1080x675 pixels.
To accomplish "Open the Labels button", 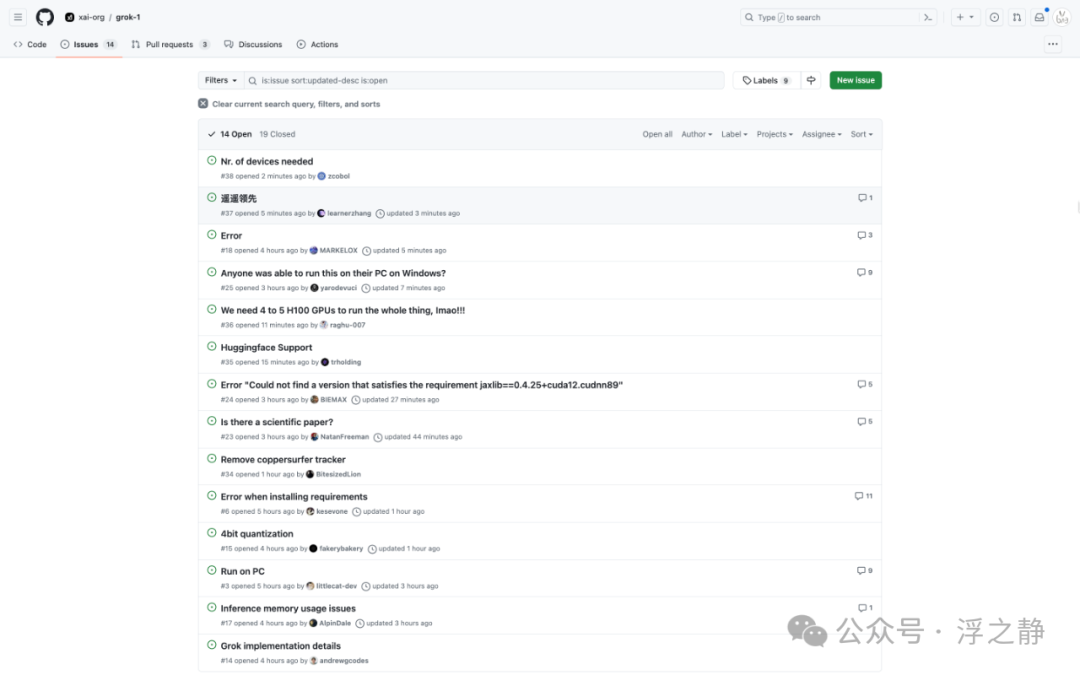I will 766,81.
